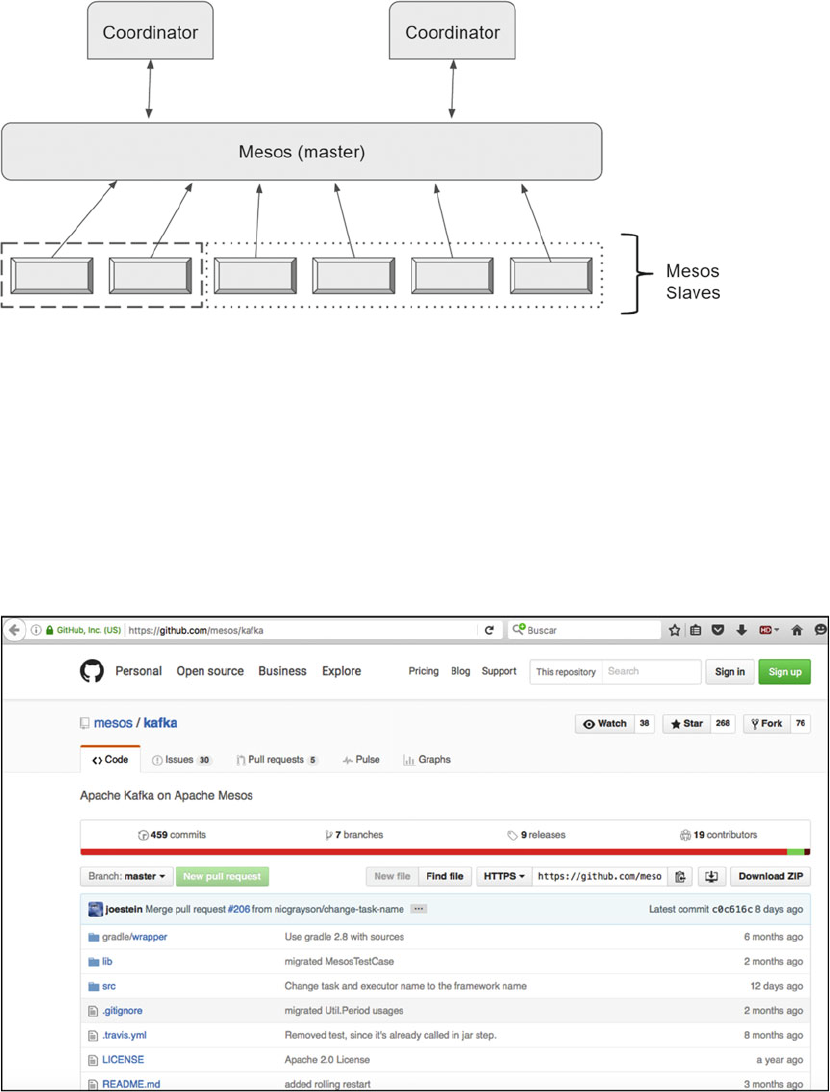The height and width of the screenshot is (1092, 830).
Task: Click the green padlock security icon
Action: 49,630
